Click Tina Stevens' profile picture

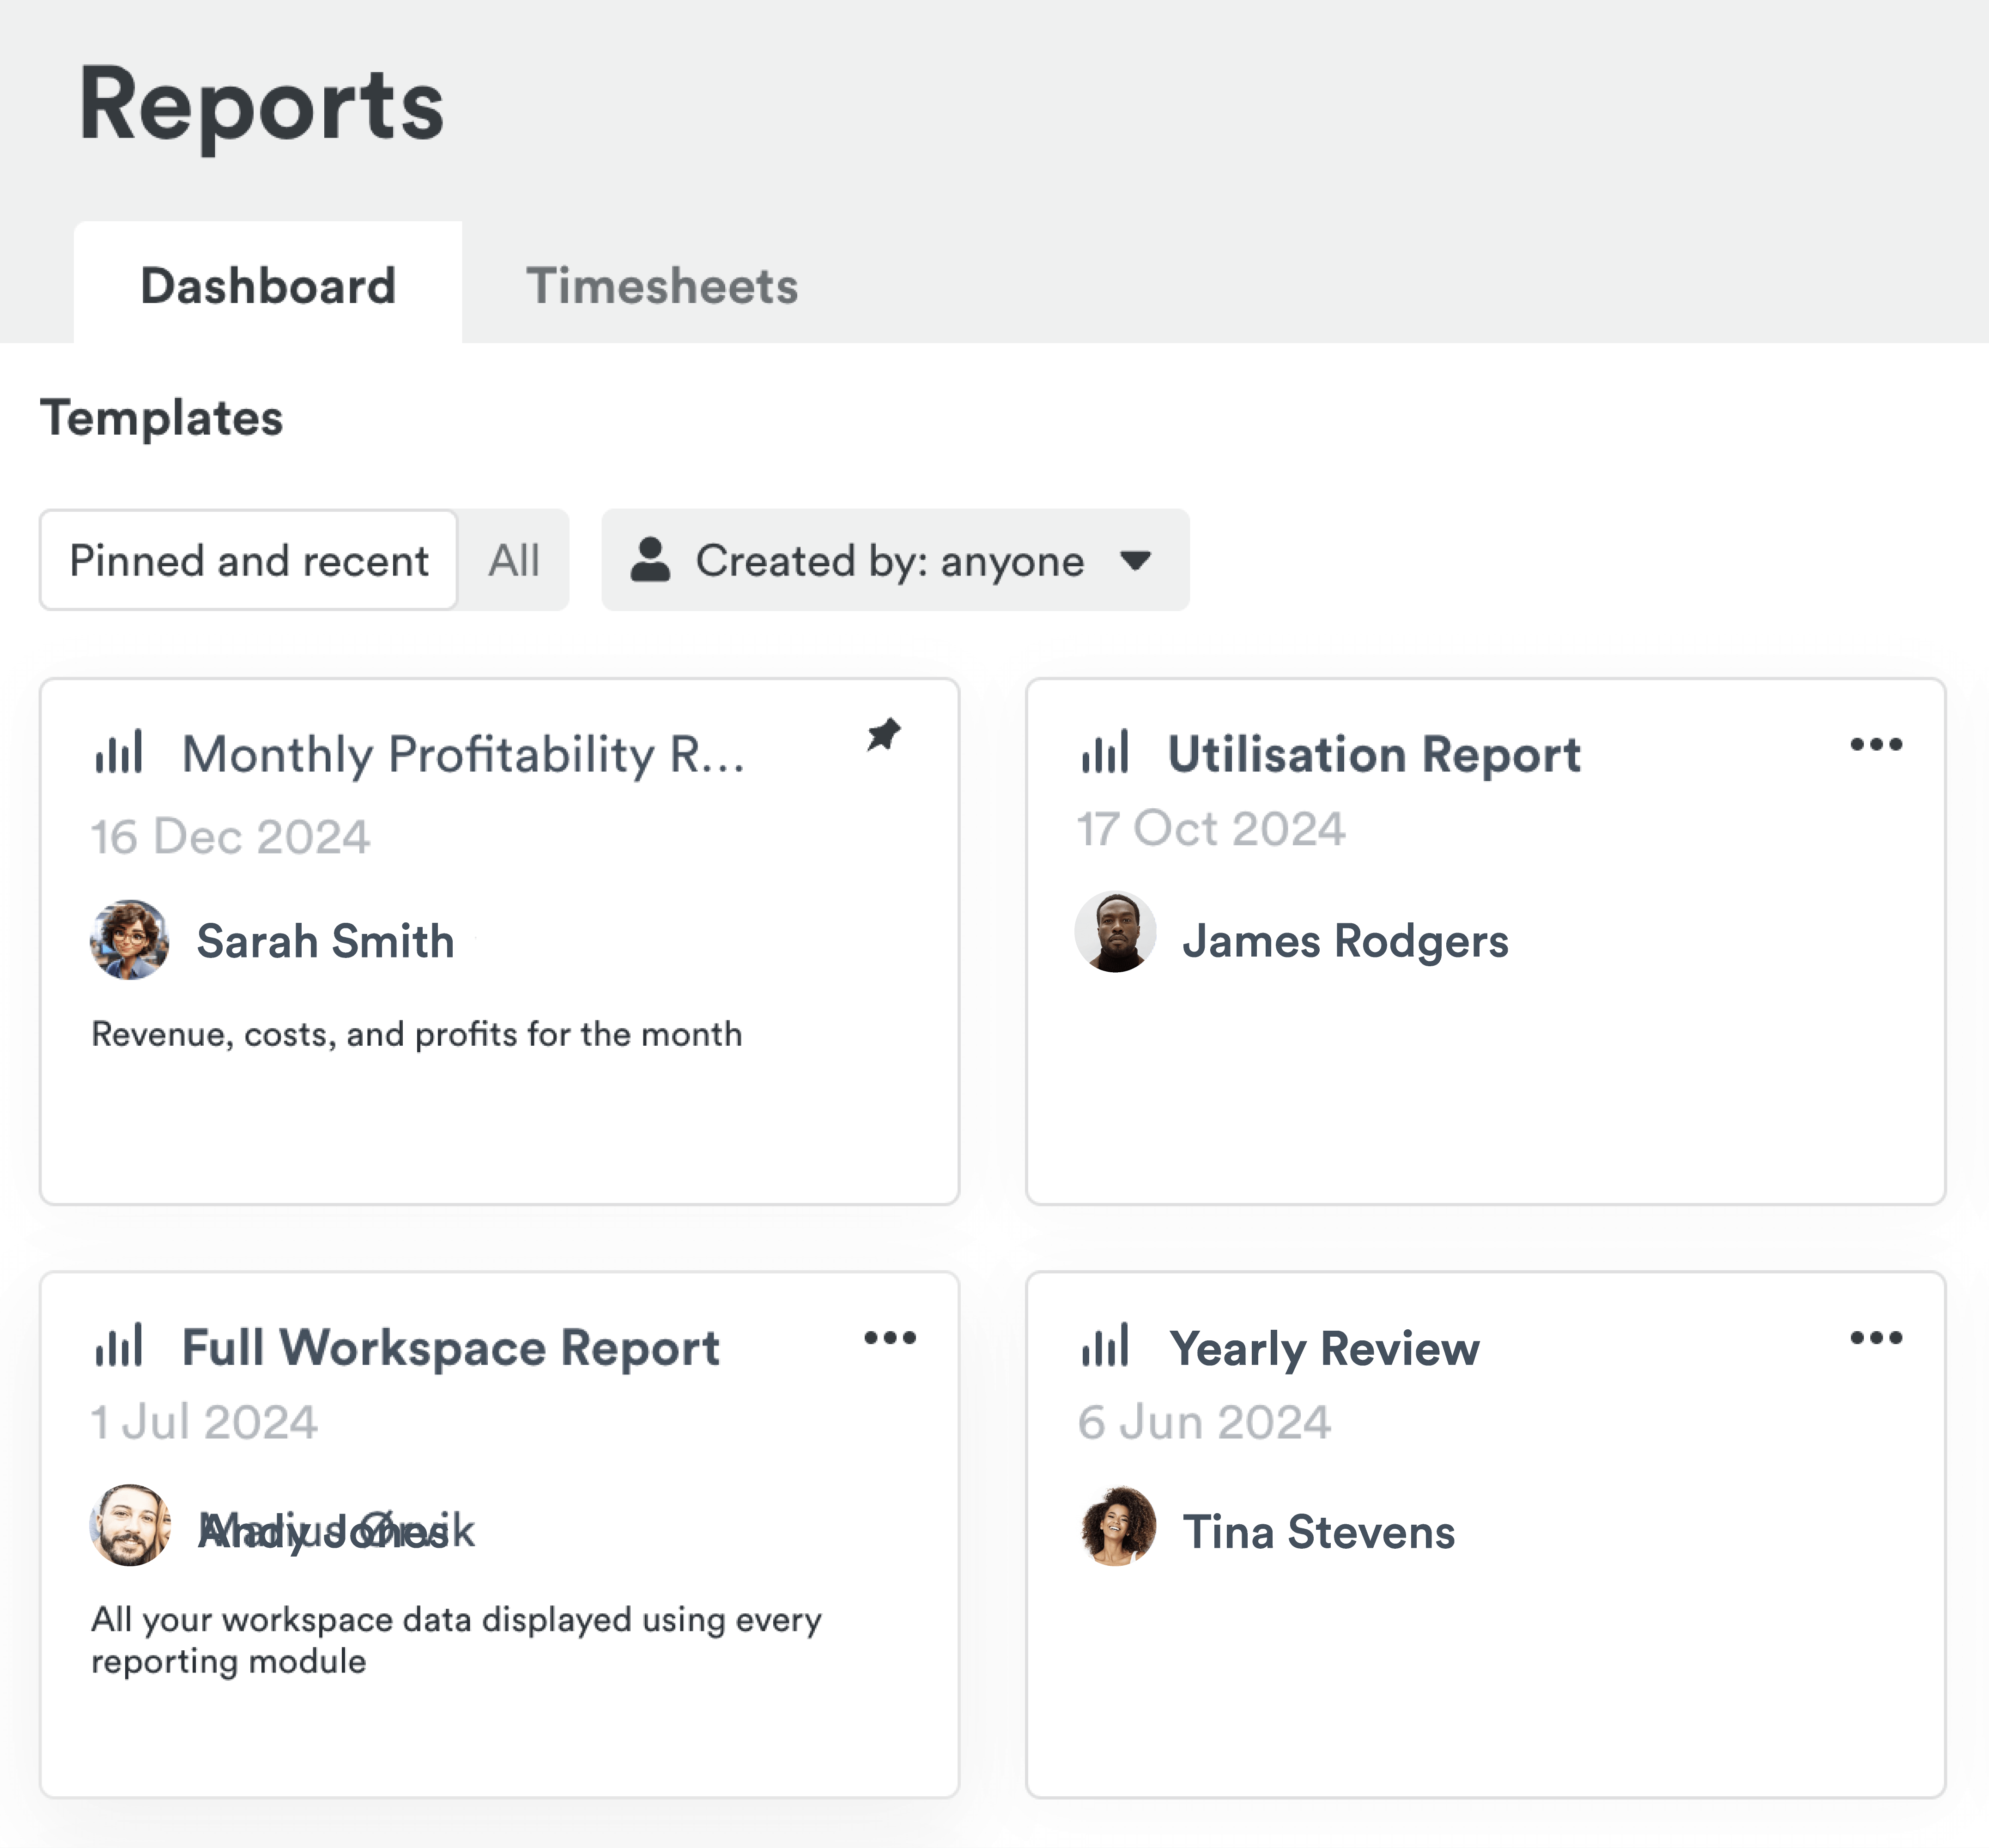[1118, 1526]
